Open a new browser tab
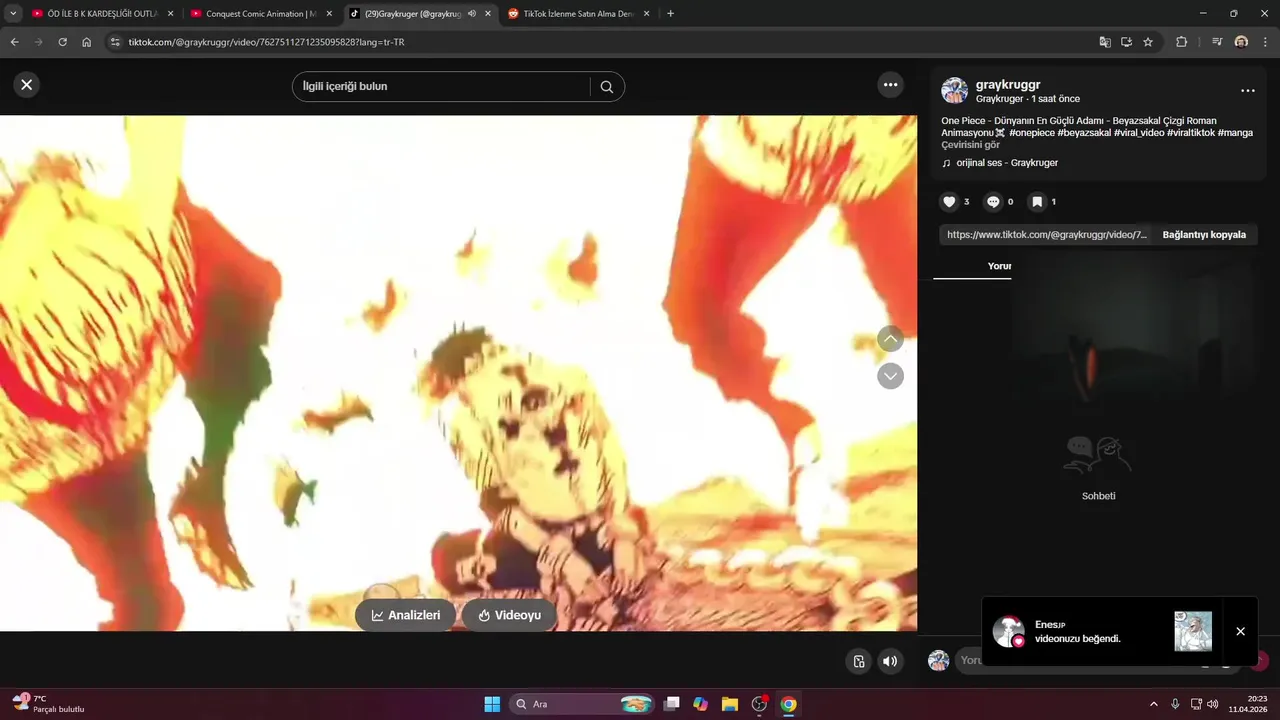The height and width of the screenshot is (720, 1280). (x=670, y=14)
